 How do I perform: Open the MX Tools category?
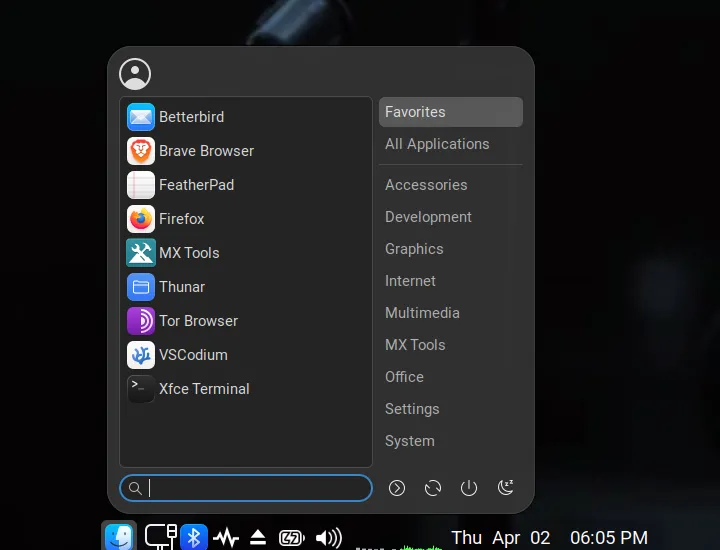tap(451, 345)
